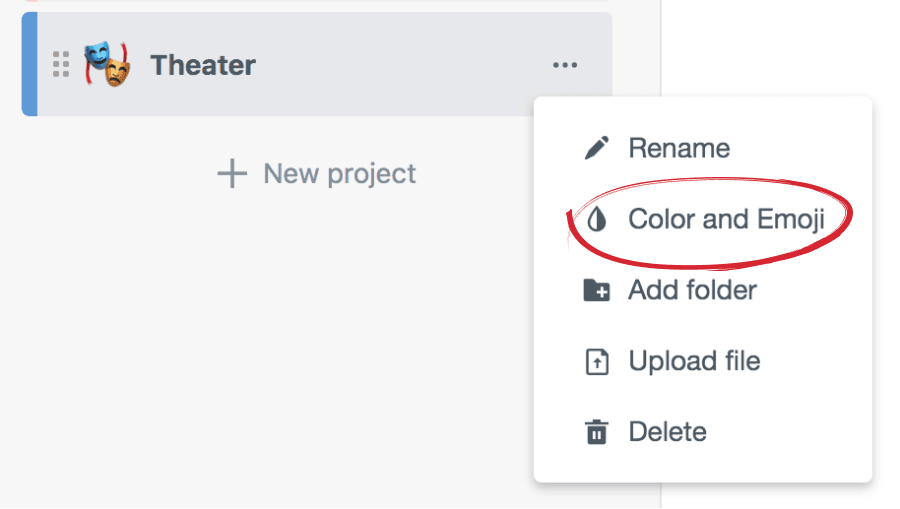Click the trash can icon
The image size is (900, 509).
coord(596,433)
